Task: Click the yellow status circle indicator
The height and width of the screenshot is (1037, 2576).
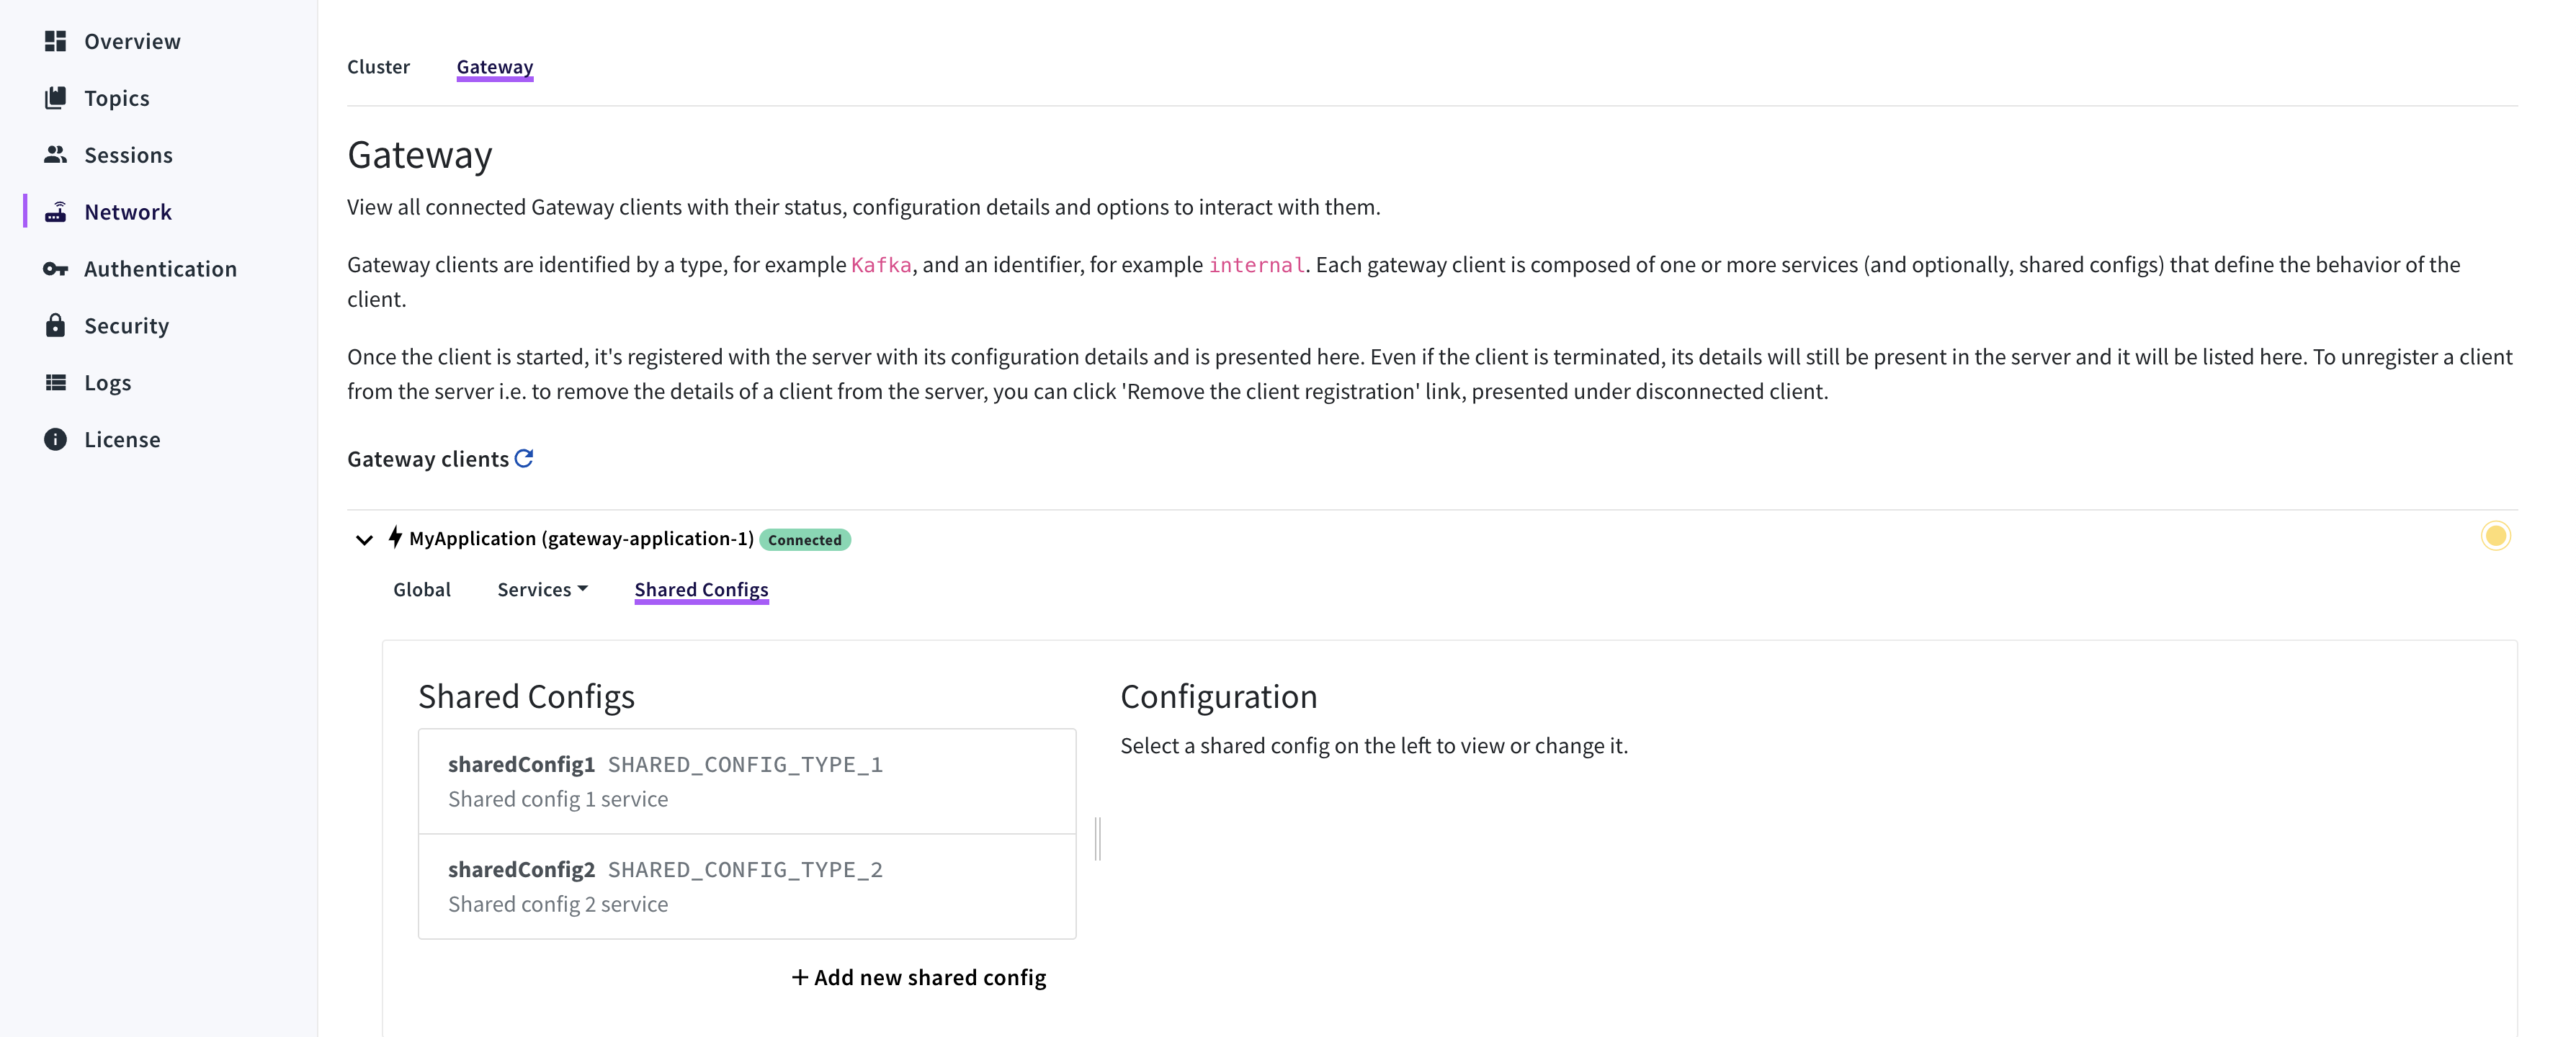Action: [x=2495, y=537]
